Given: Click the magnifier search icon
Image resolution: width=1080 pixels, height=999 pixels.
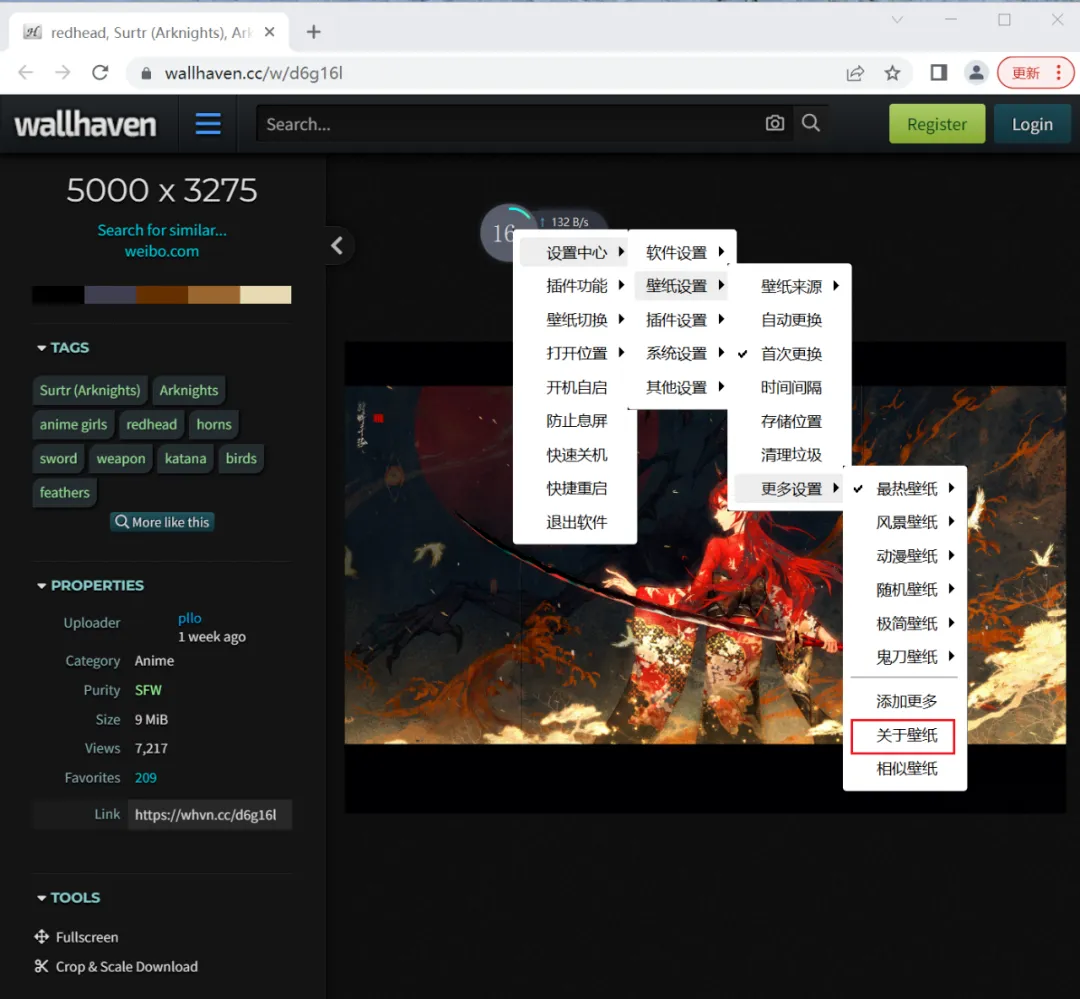Looking at the screenshot, I should pyautogui.click(x=811, y=123).
